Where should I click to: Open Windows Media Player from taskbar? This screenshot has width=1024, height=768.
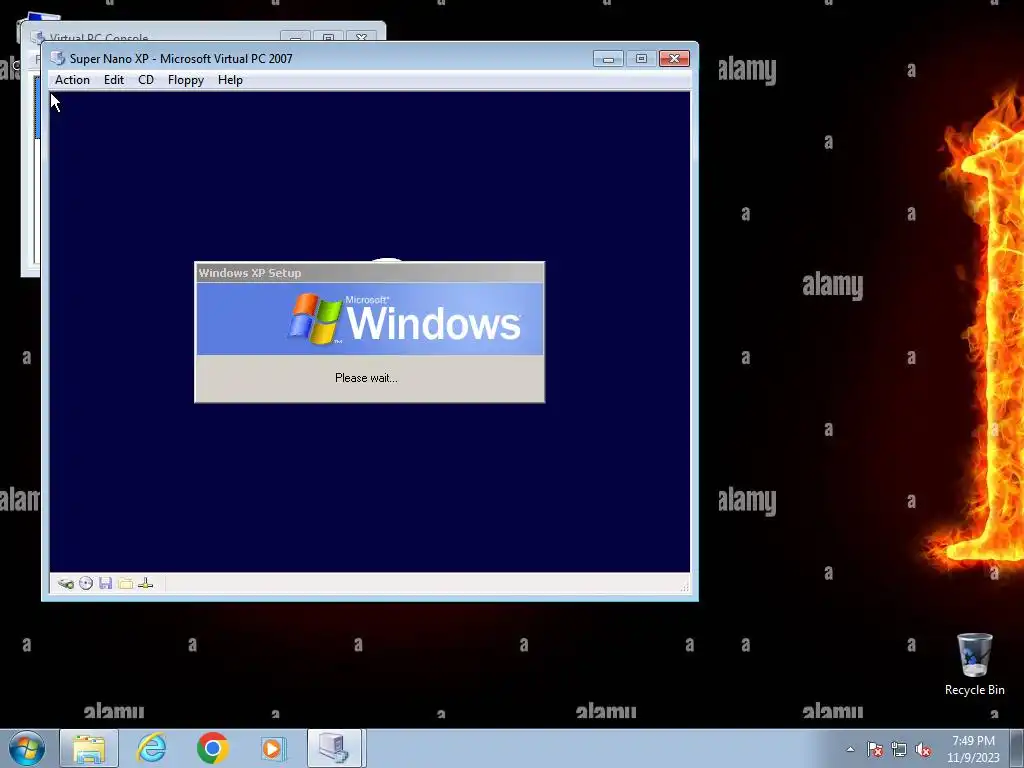[273, 748]
